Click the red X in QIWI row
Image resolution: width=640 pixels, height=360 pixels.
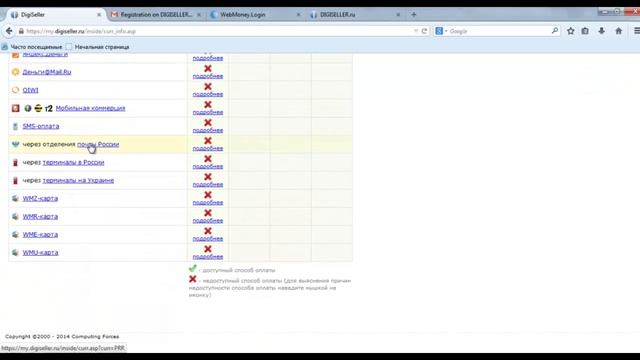208,87
